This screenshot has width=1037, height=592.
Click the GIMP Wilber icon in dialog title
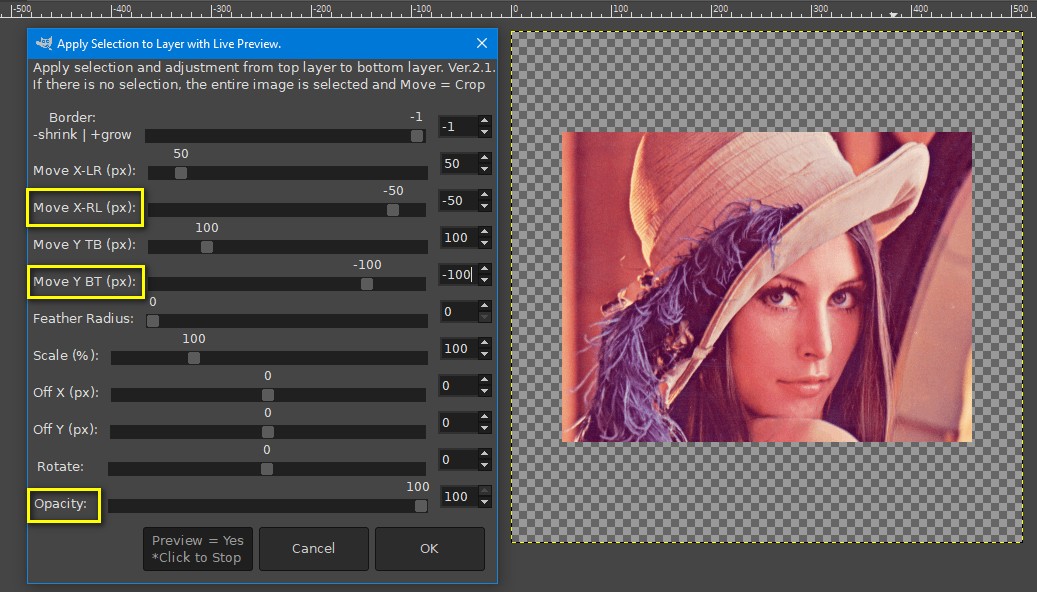pyautogui.click(x=44, y=43)
